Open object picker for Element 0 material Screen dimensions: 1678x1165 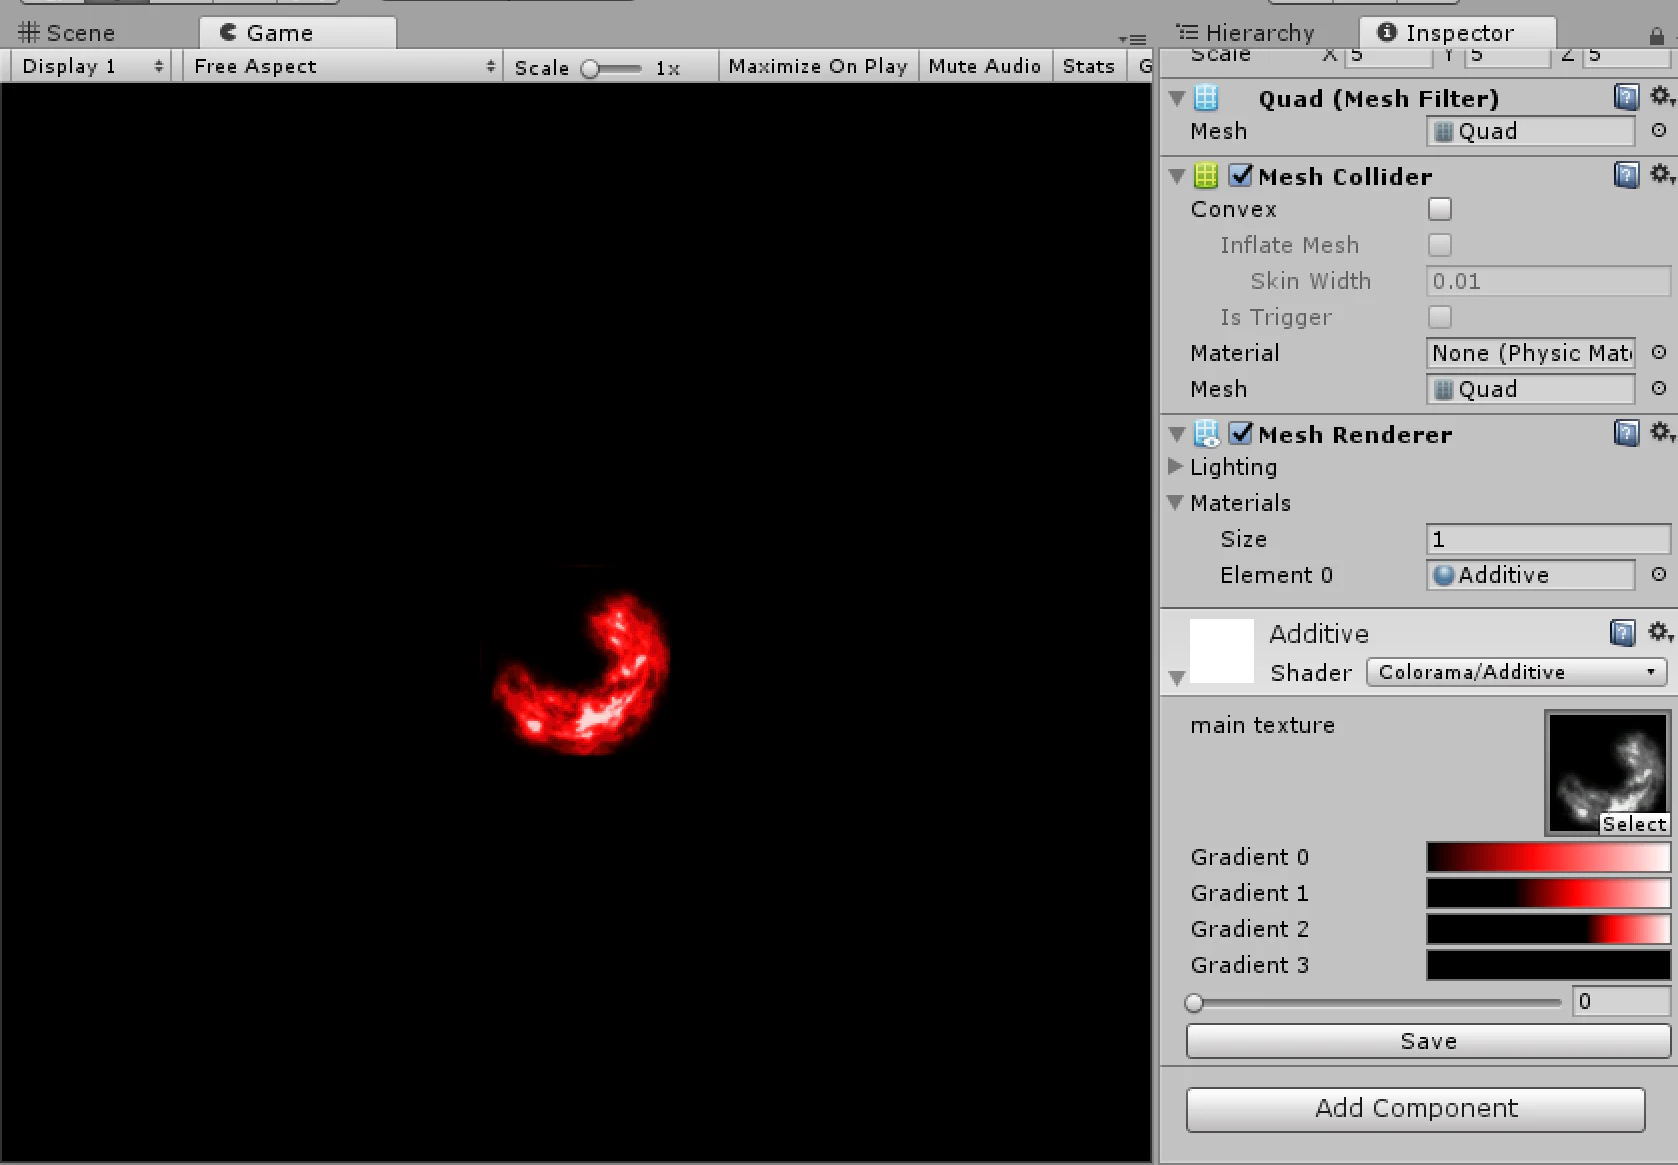tap(1659, 575)
